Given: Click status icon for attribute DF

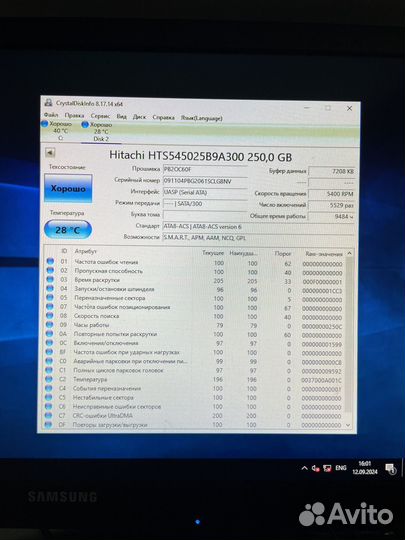Looking at the screenshot, I should pos(48,424).
